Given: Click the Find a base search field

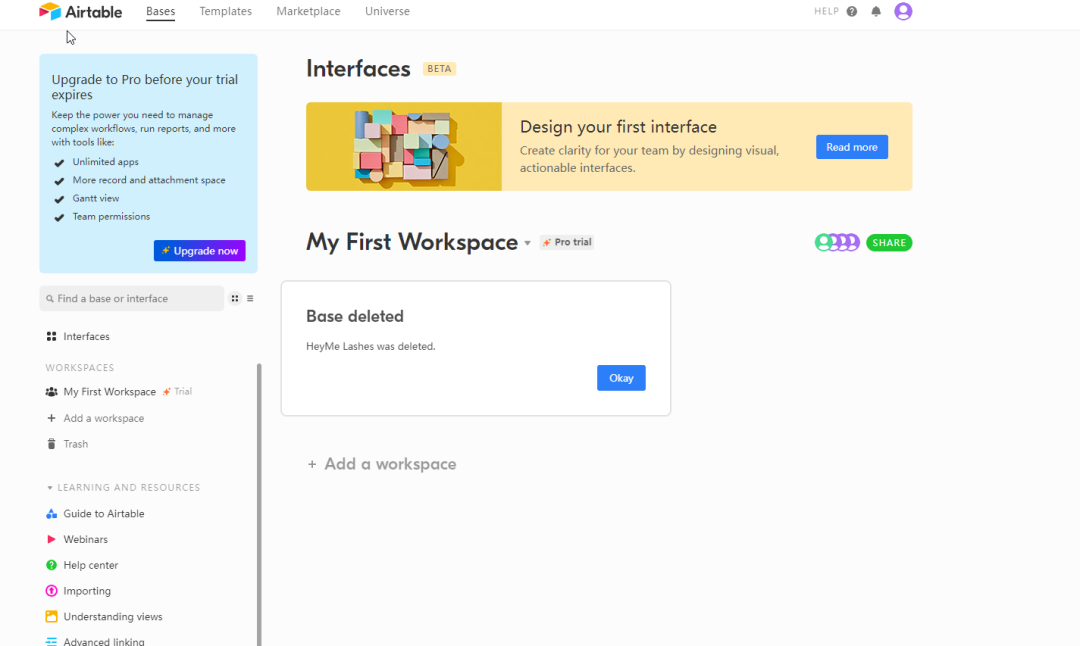Looking at the screenshot, I should (132, 298).
